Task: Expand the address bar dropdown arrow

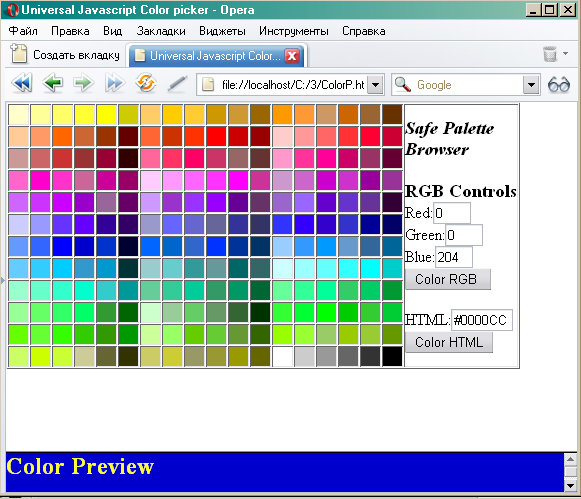Action: (x=375, y=85)
